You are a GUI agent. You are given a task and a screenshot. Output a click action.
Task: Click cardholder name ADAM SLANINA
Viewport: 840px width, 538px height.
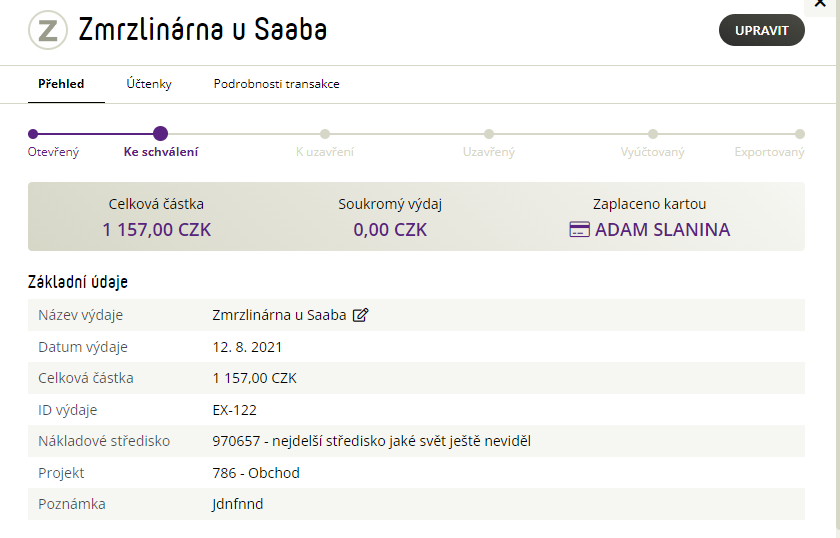coord(662,230)
